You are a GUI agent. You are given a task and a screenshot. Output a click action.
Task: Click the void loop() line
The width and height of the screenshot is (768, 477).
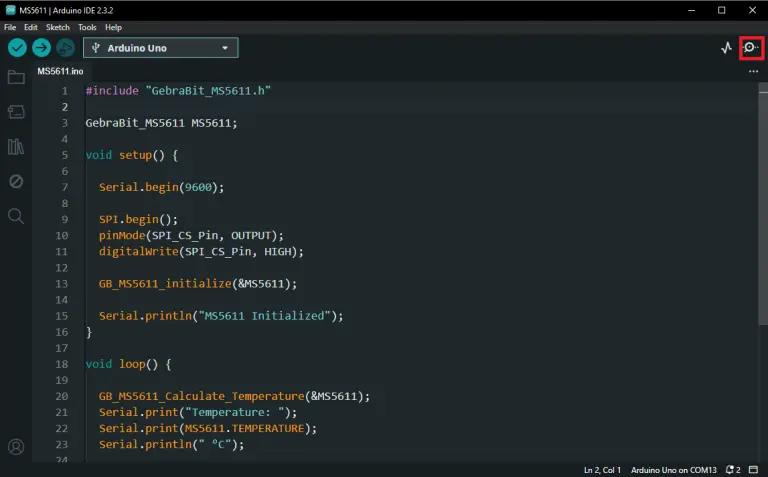pos(128,364)
